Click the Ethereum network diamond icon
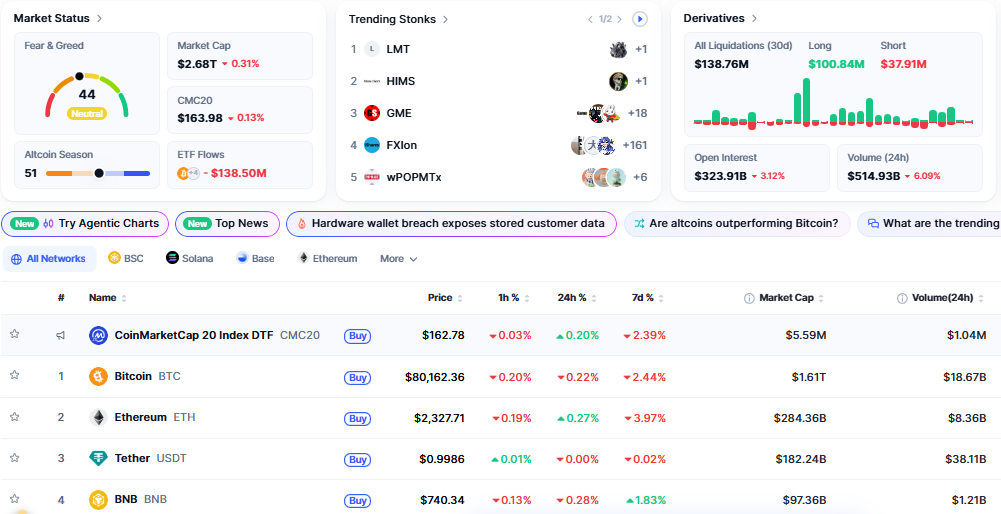 (x=303, y=258)
